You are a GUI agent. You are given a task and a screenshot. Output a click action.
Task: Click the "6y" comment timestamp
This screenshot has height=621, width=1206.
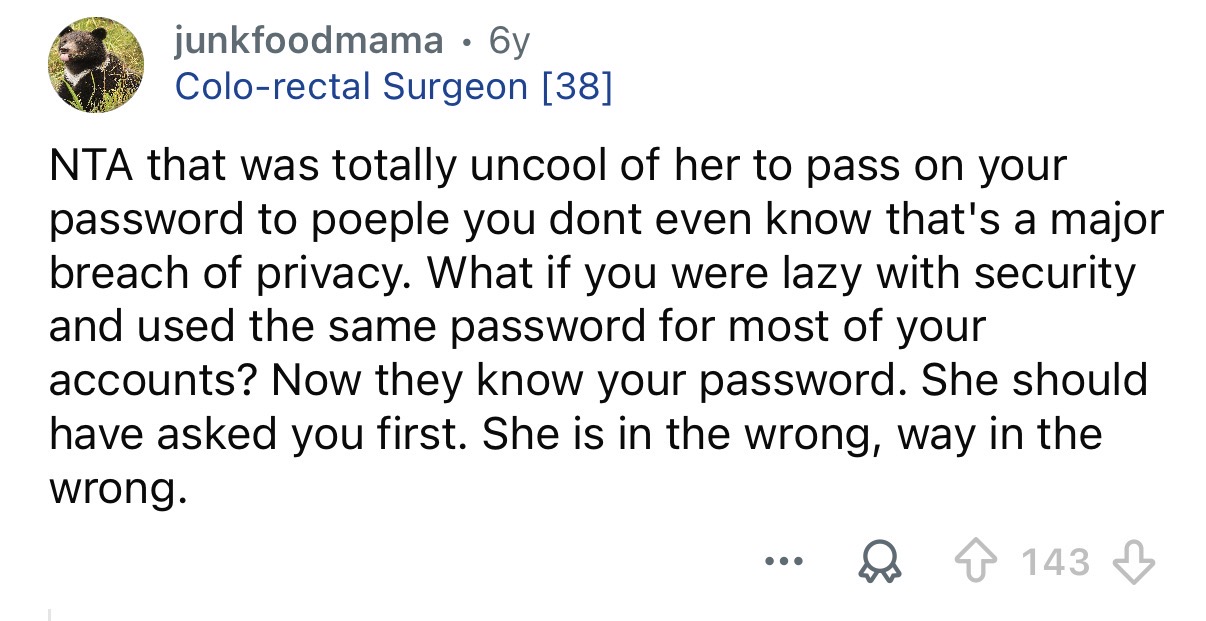(509, 41)
